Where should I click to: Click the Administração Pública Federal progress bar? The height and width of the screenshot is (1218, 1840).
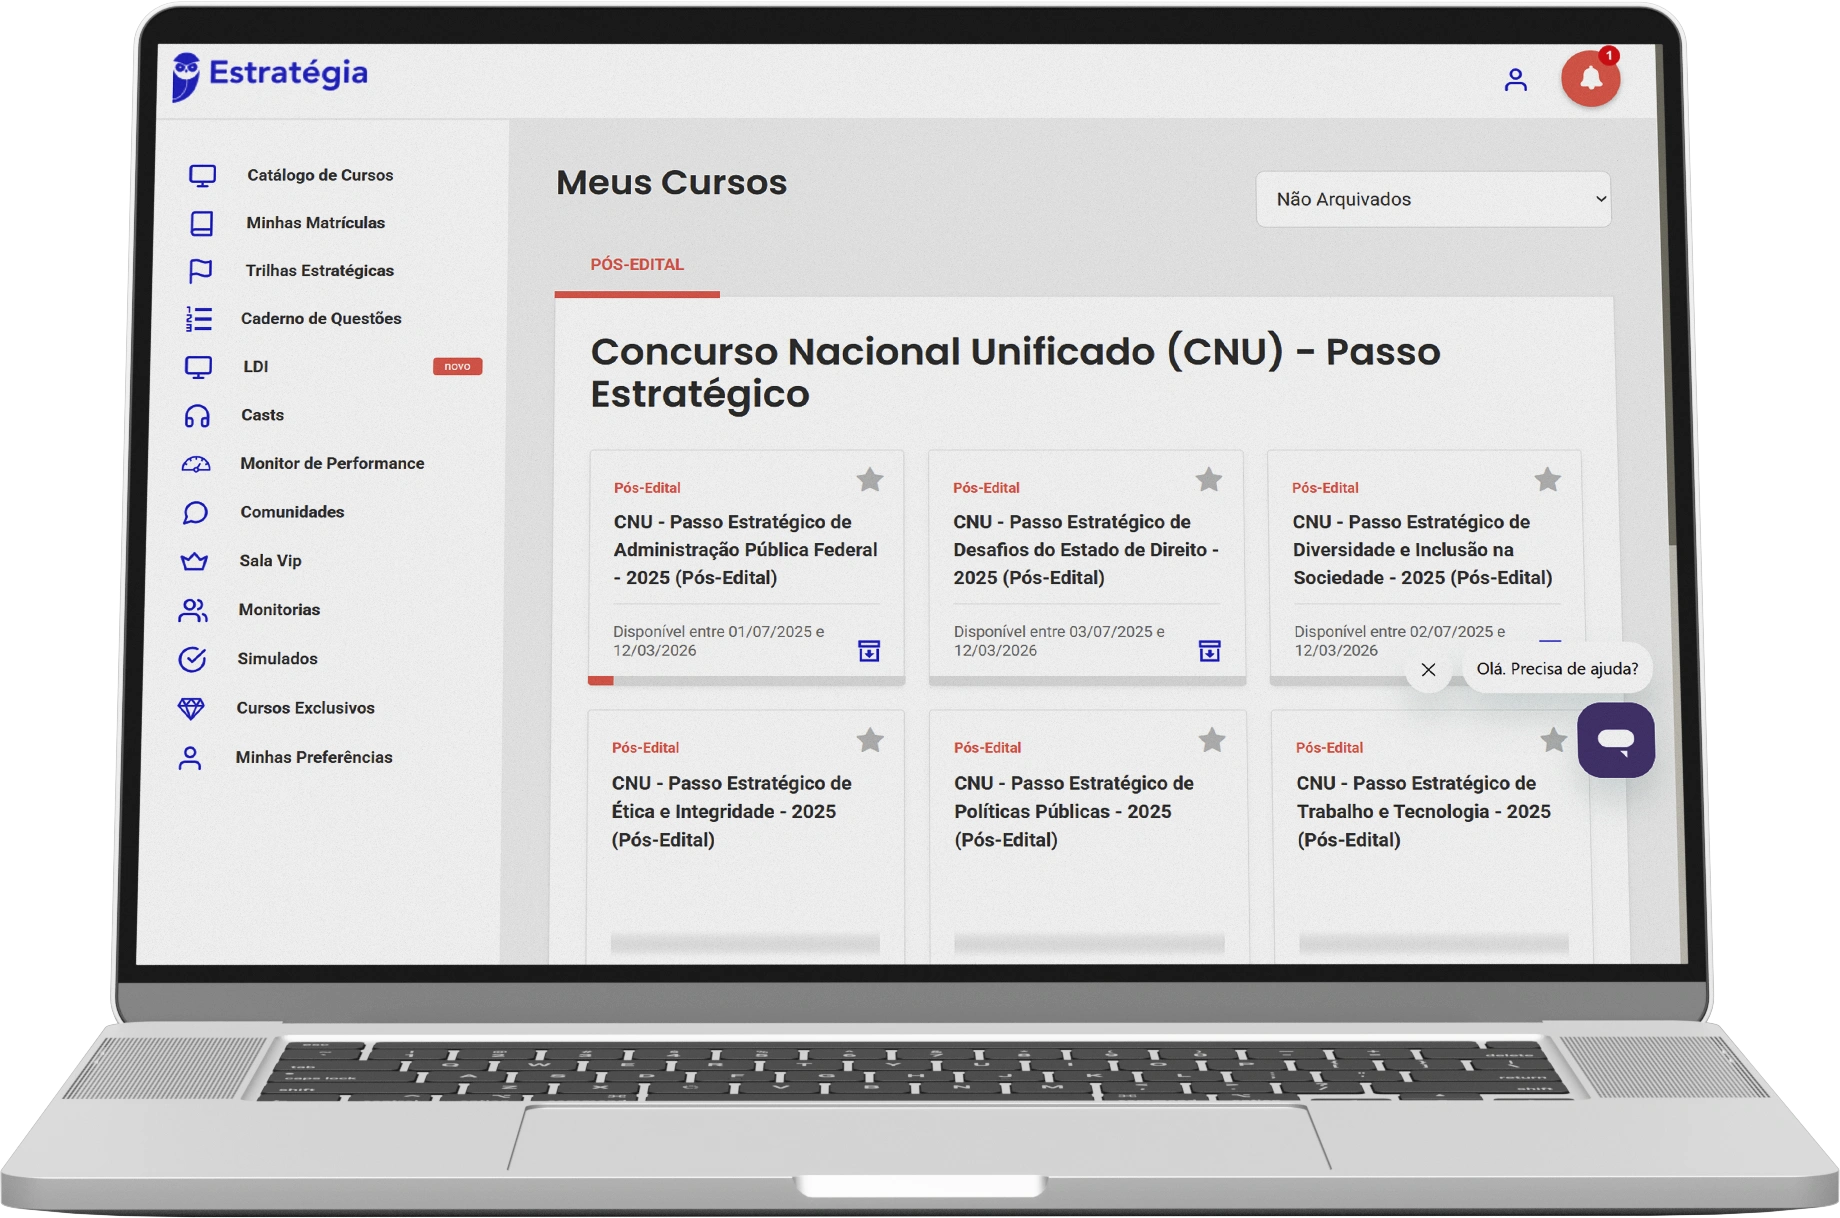[746, 681]
